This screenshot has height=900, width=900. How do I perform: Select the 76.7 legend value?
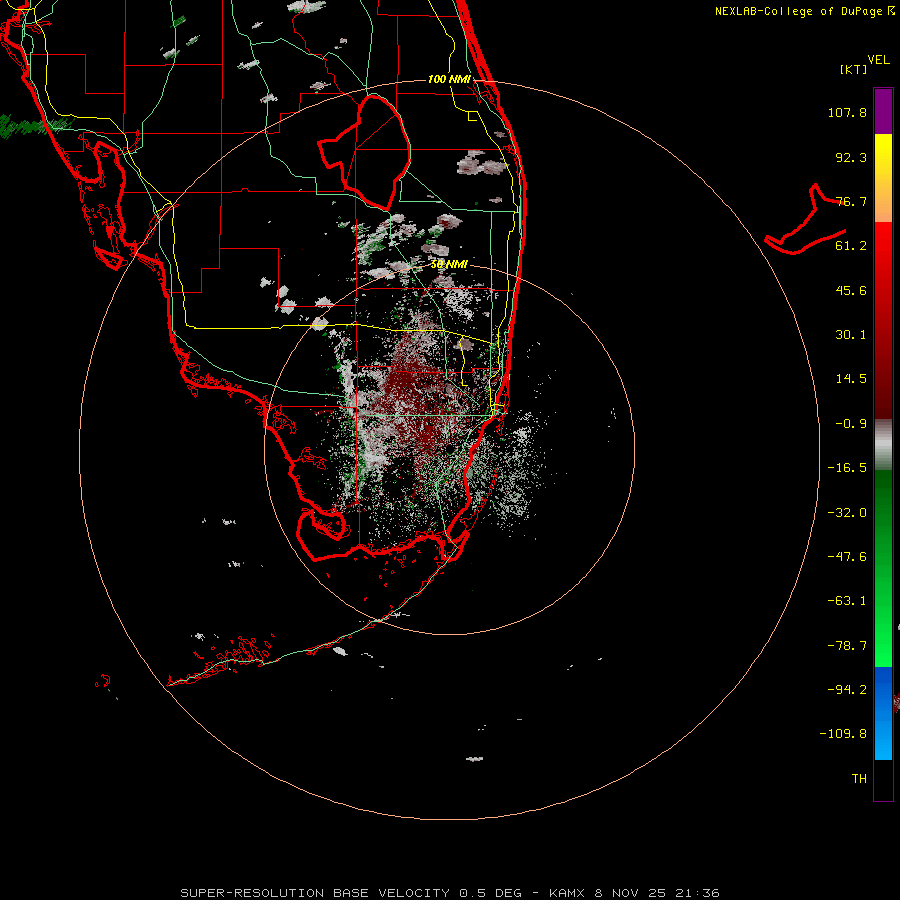tap(851, 201)
